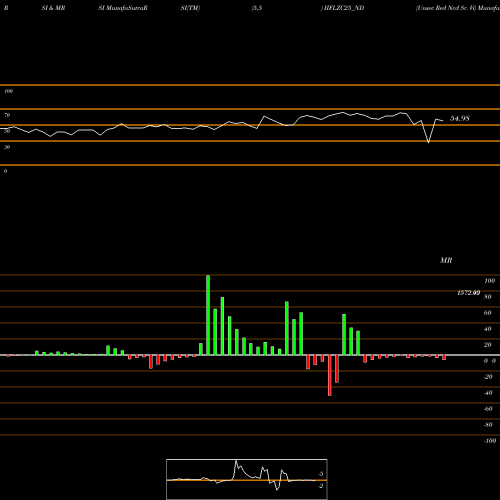This screenshot has width=500, height=500.
Task: Click the 'Ncd Sr. Vi) Munafa' header text
Action: (x=474, y=8)
